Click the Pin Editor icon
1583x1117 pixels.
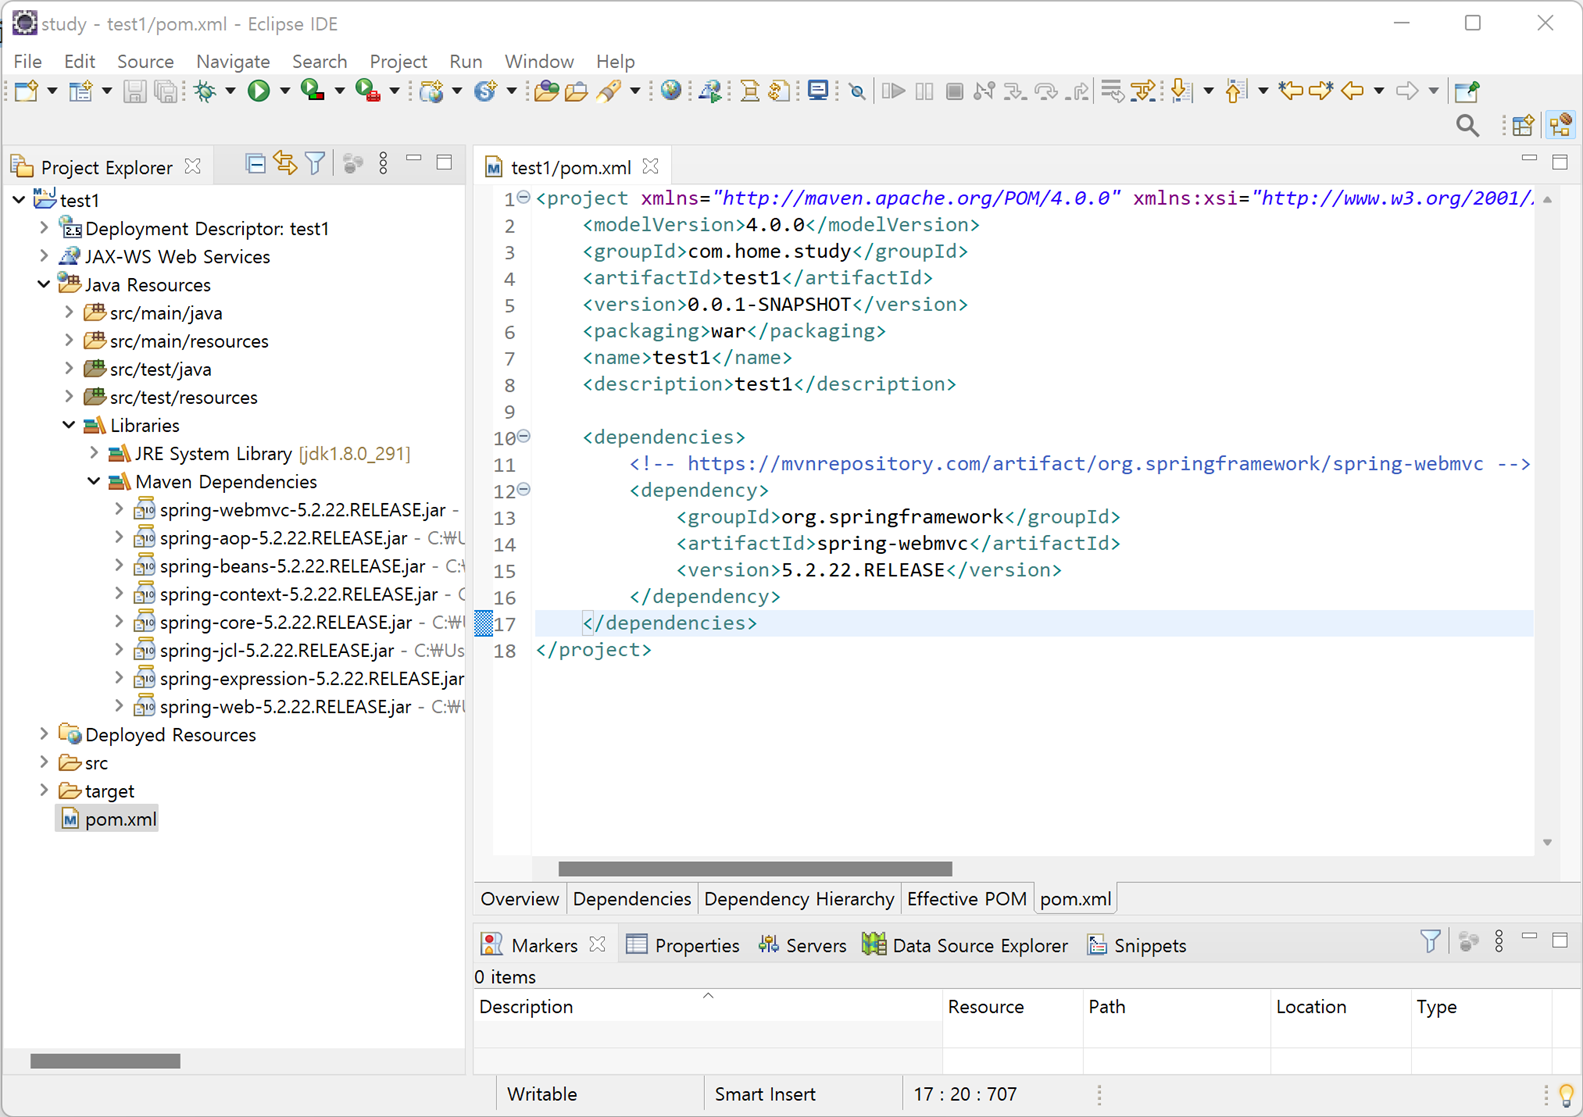pyautogui.click(x=1467, y=91)
